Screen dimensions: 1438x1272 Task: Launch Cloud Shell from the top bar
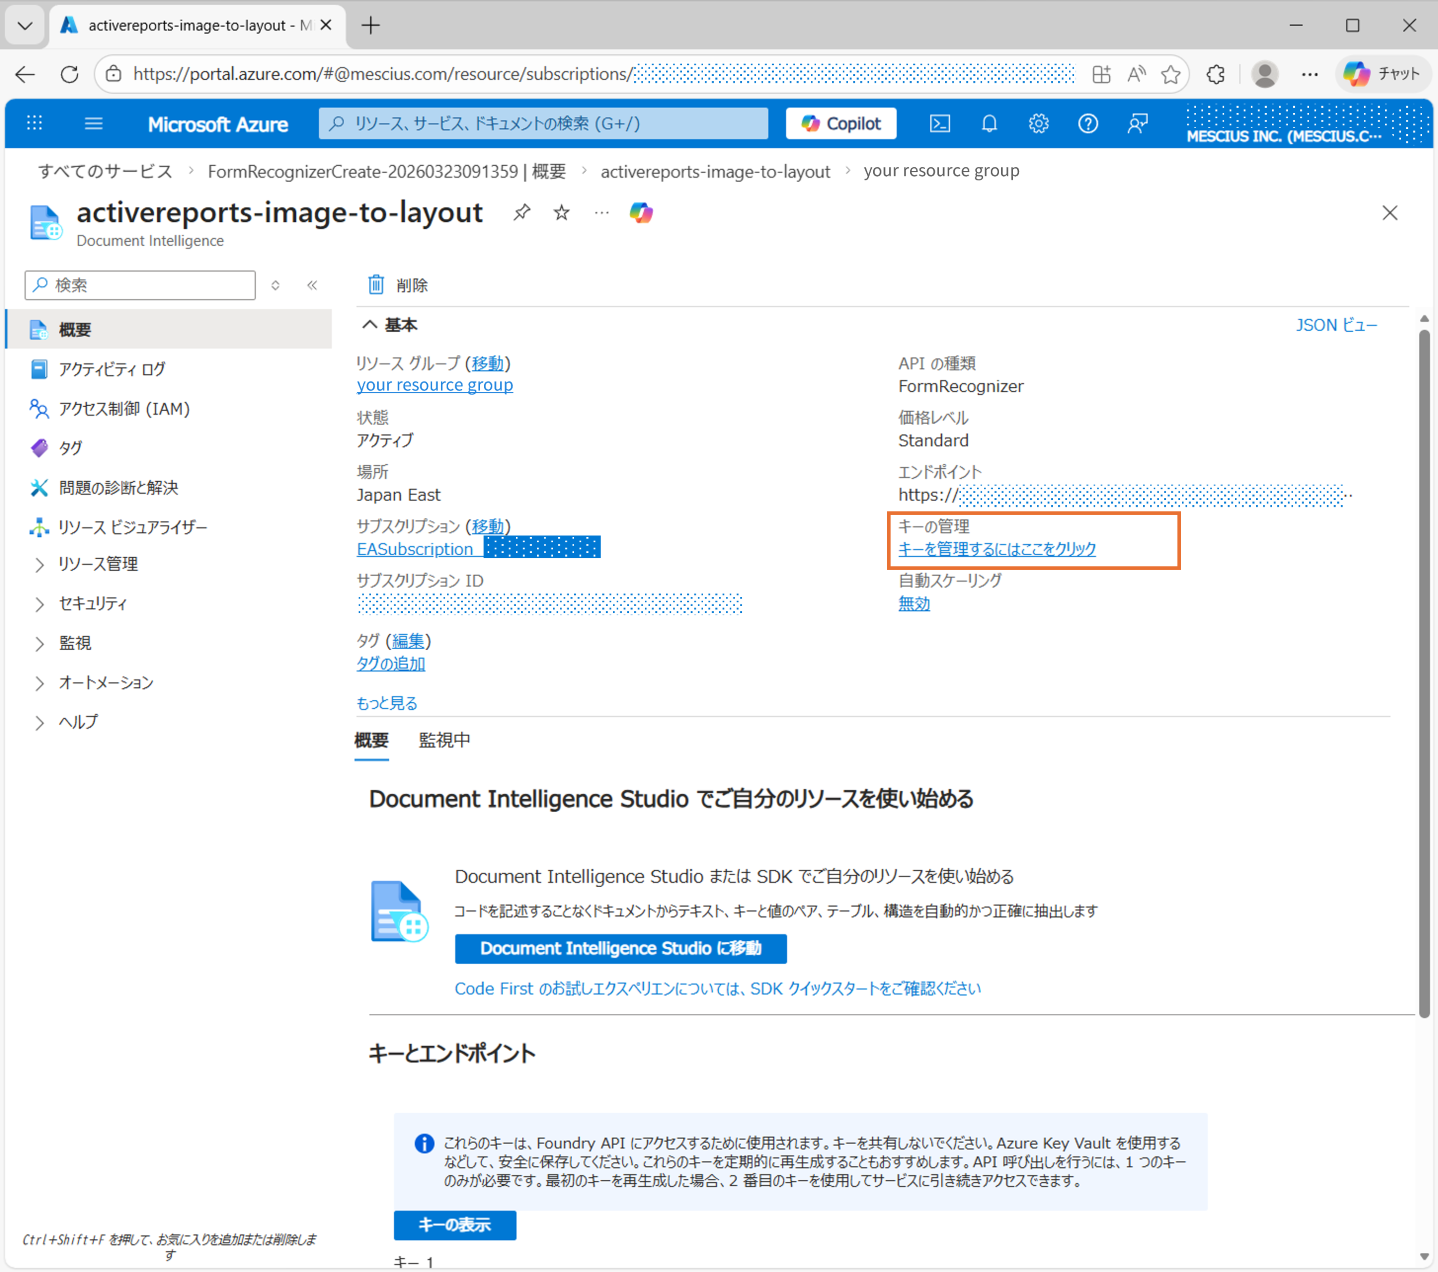pos(940,123)
